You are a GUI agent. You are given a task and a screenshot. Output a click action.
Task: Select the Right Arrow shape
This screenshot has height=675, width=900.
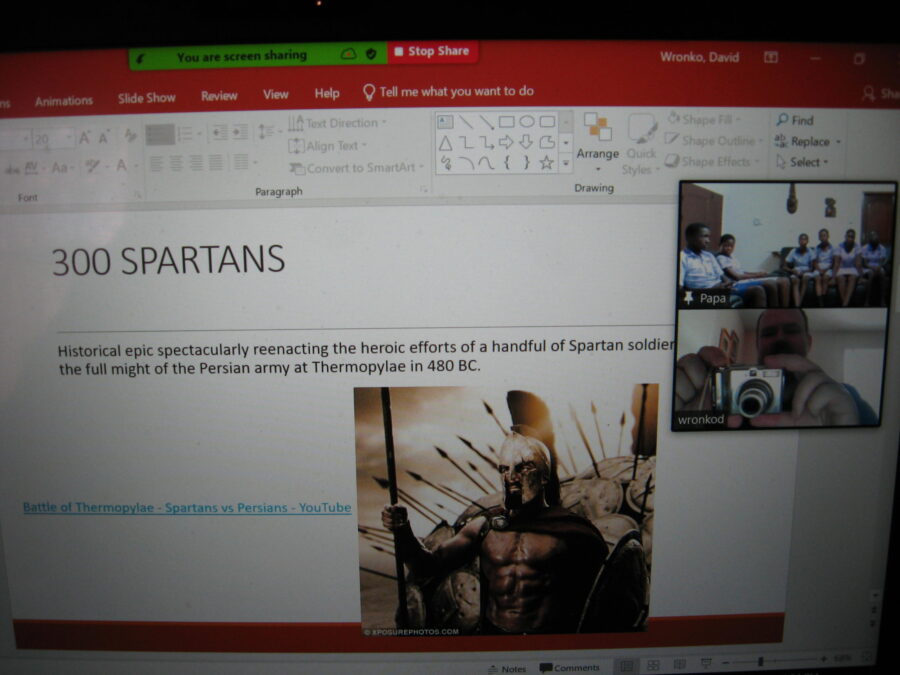506,142
